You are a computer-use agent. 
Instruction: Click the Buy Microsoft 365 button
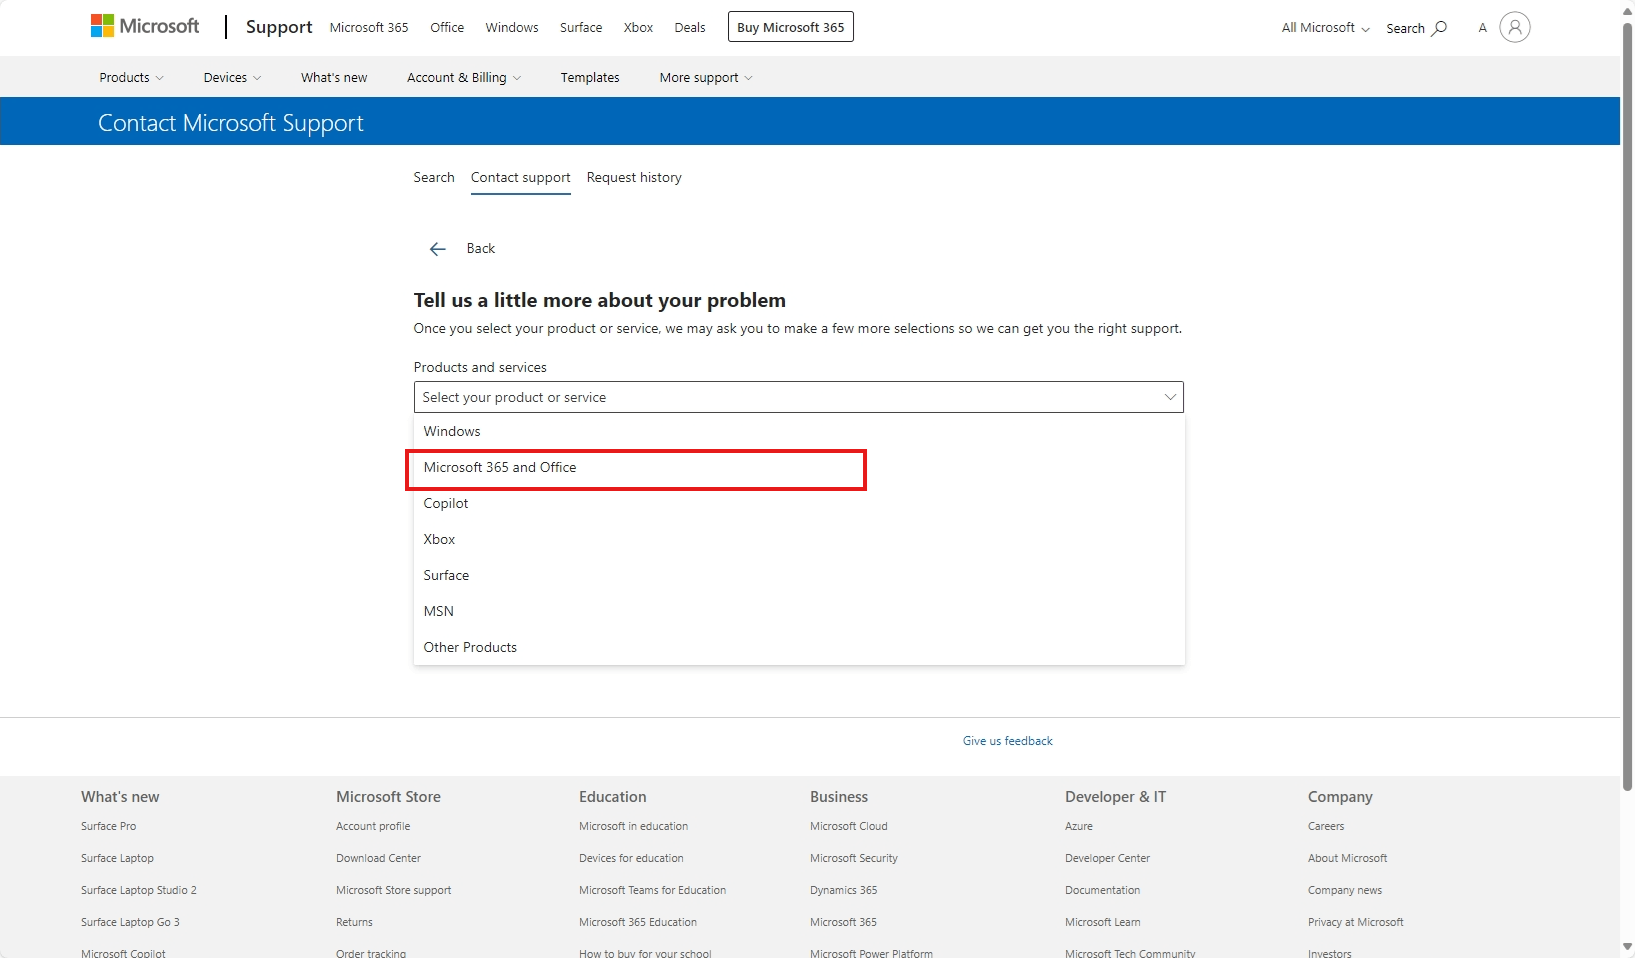tap(791, 27)
